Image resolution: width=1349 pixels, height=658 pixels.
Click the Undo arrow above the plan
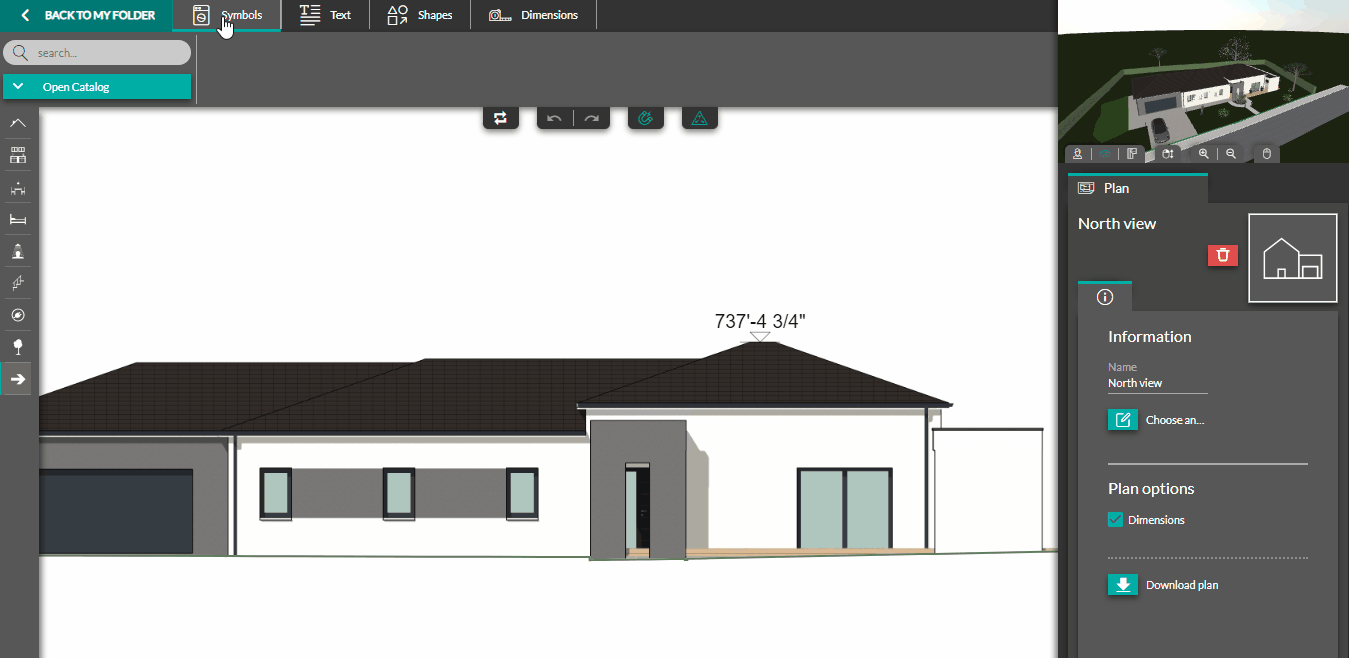pyautogui.click(x=554, y=117)
